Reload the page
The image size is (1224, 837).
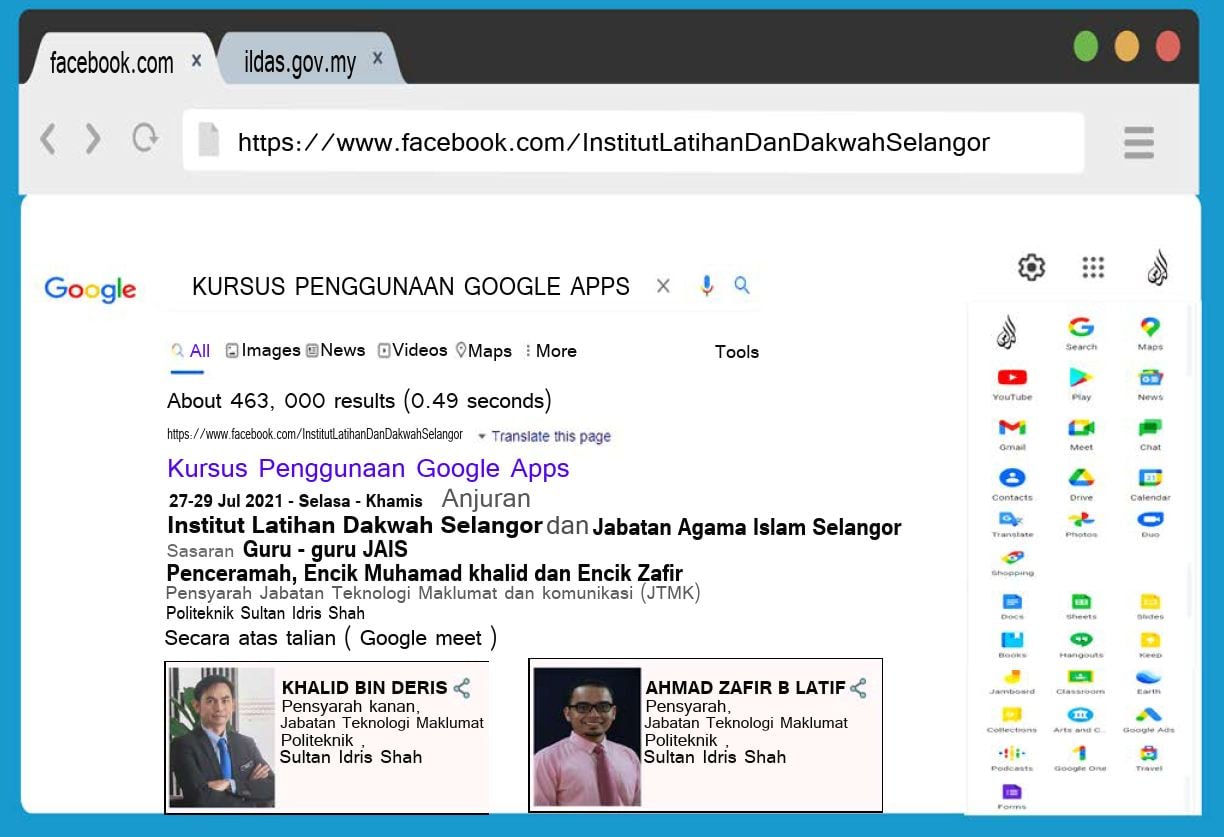click(145, 137)
